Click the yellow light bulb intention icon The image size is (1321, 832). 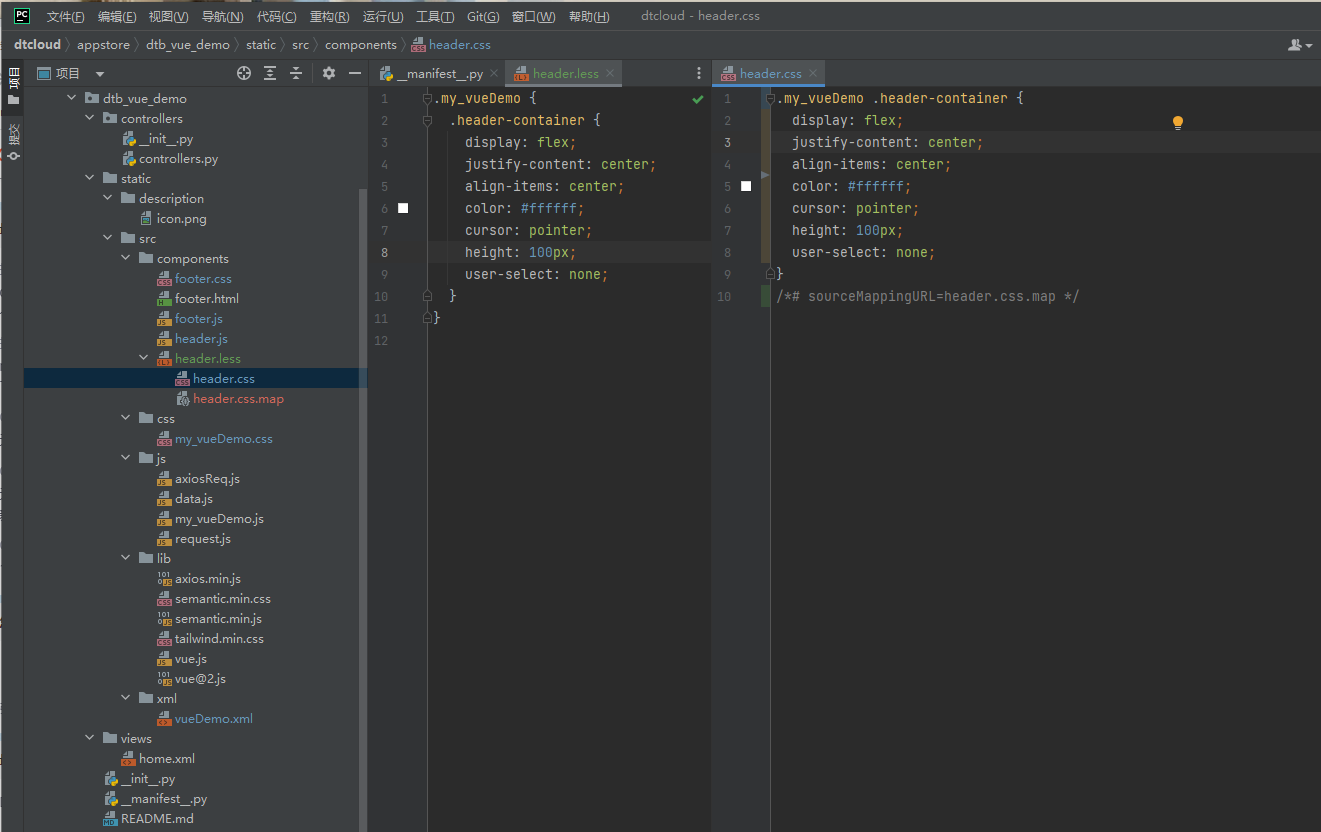coord(1178,123)
